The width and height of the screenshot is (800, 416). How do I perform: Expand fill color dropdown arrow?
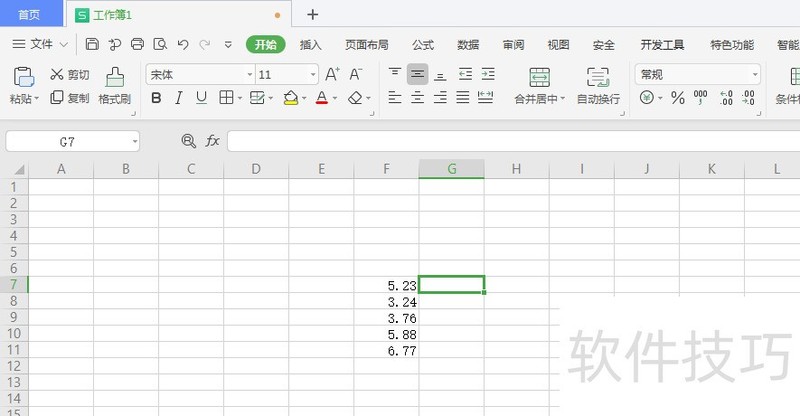[x=304, y=98]
